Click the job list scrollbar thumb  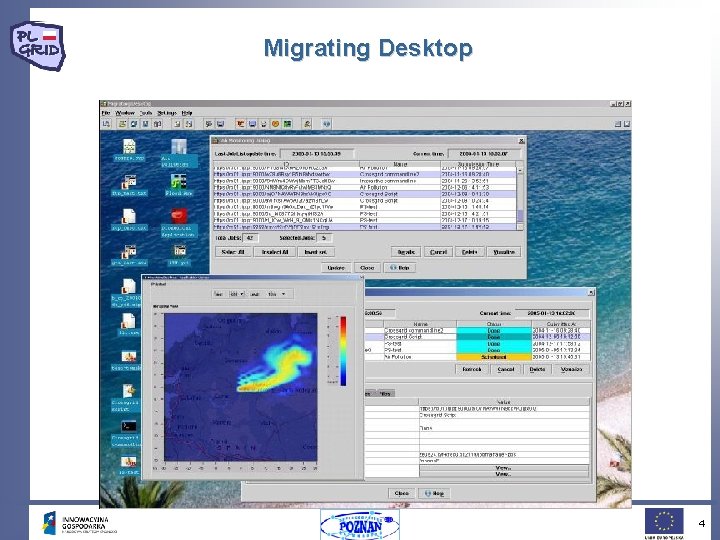point(520,216)
